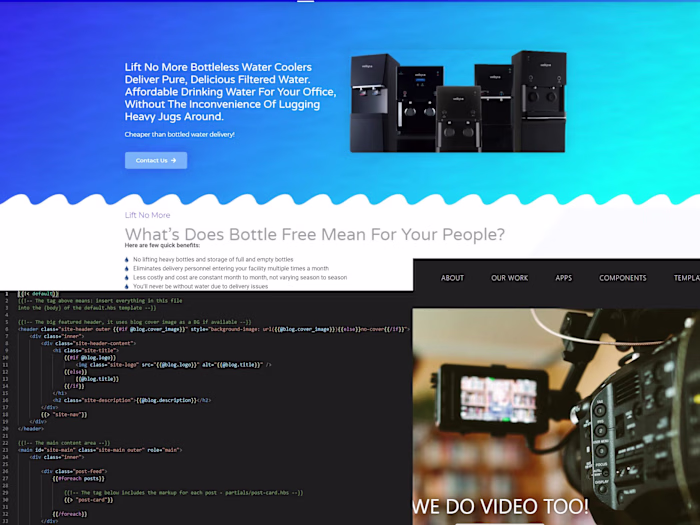Open the OUR WORK menu item

click(x=509, y=278)
